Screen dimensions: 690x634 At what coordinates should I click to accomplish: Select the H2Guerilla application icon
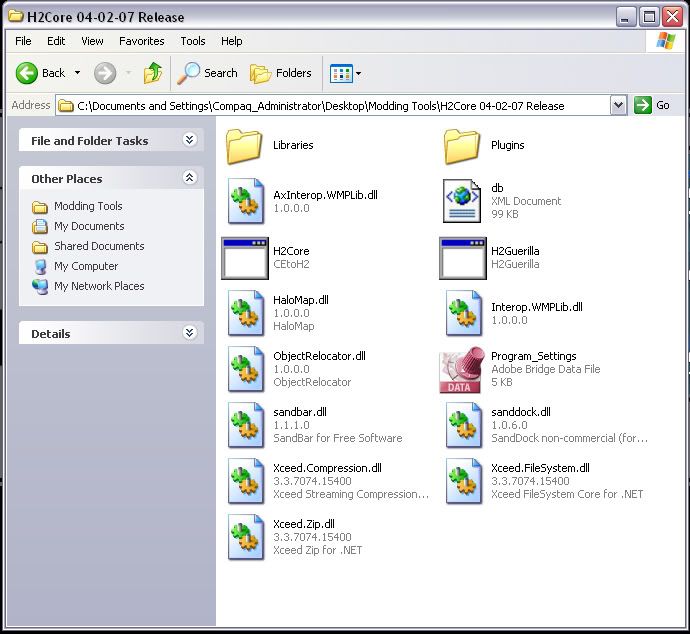pos(463,258)
